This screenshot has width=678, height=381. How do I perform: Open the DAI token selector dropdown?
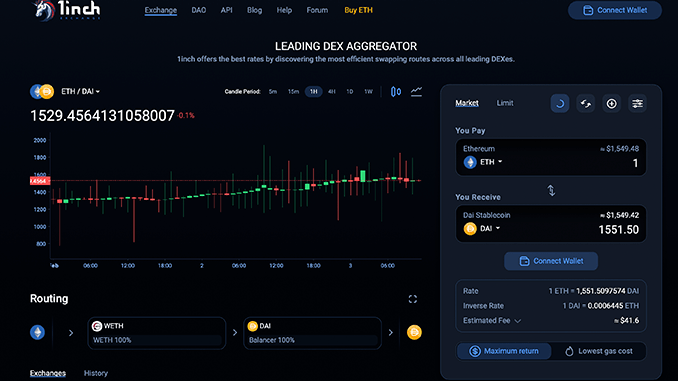coord(490,229)
